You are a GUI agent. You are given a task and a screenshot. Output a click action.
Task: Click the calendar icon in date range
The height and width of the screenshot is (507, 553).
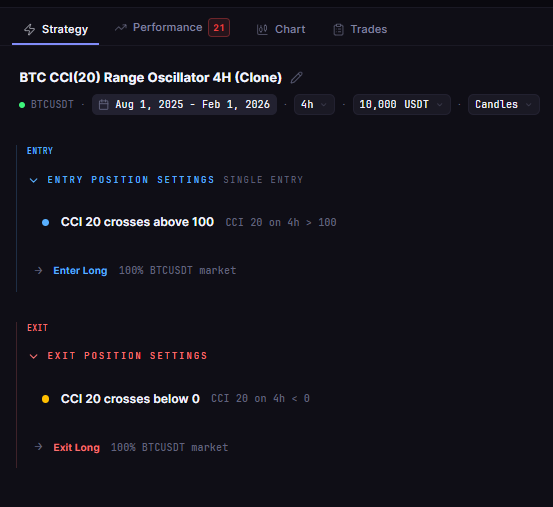[103, 105]
